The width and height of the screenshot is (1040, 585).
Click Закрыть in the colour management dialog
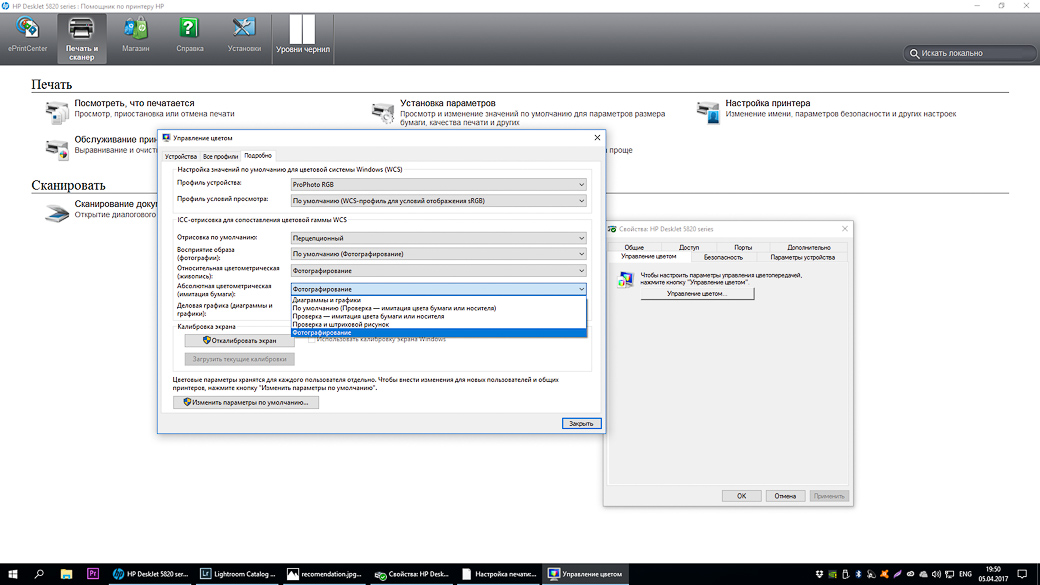tap(581, 423)
